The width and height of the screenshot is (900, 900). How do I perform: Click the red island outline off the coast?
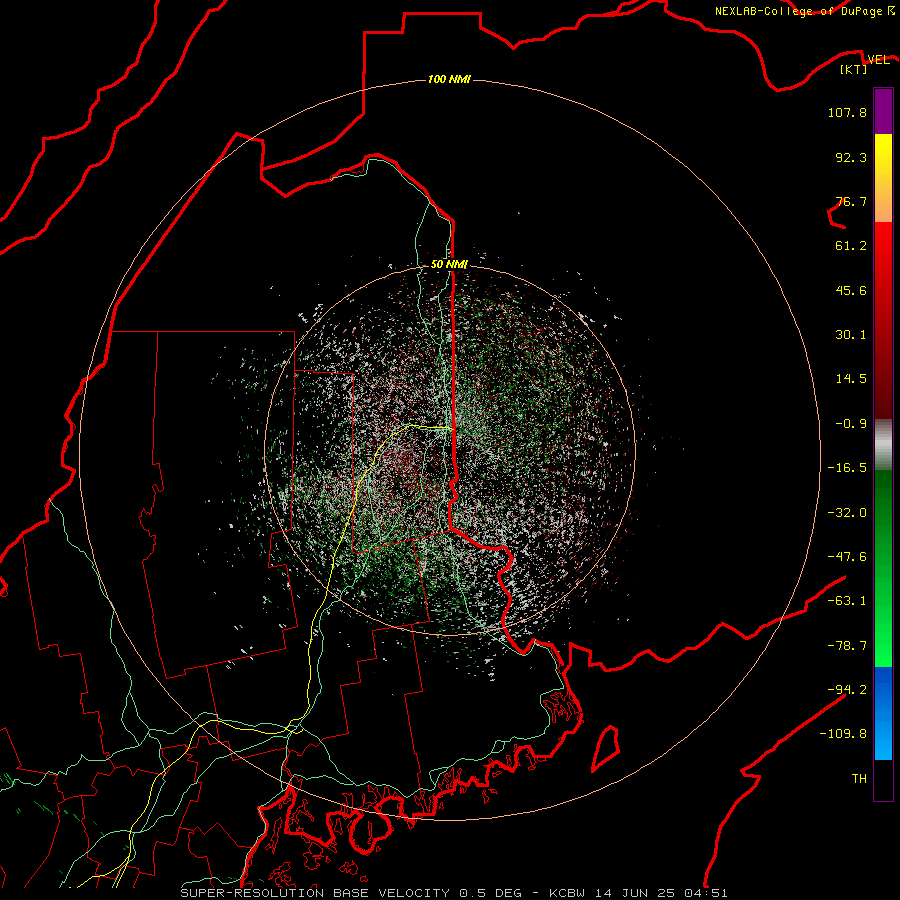(x=606, y=748)
